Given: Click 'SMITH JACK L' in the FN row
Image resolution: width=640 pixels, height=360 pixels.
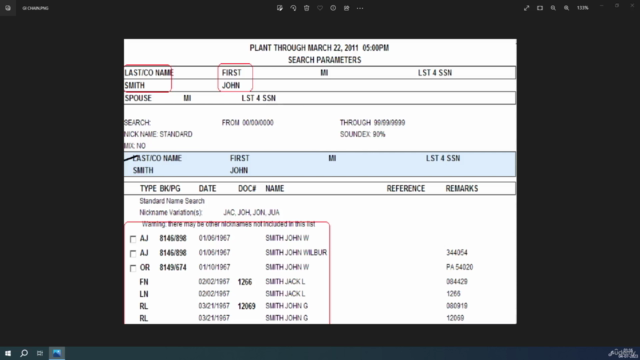Looking at the screenshot, I should pyautogui.click(x=285, y=282).
